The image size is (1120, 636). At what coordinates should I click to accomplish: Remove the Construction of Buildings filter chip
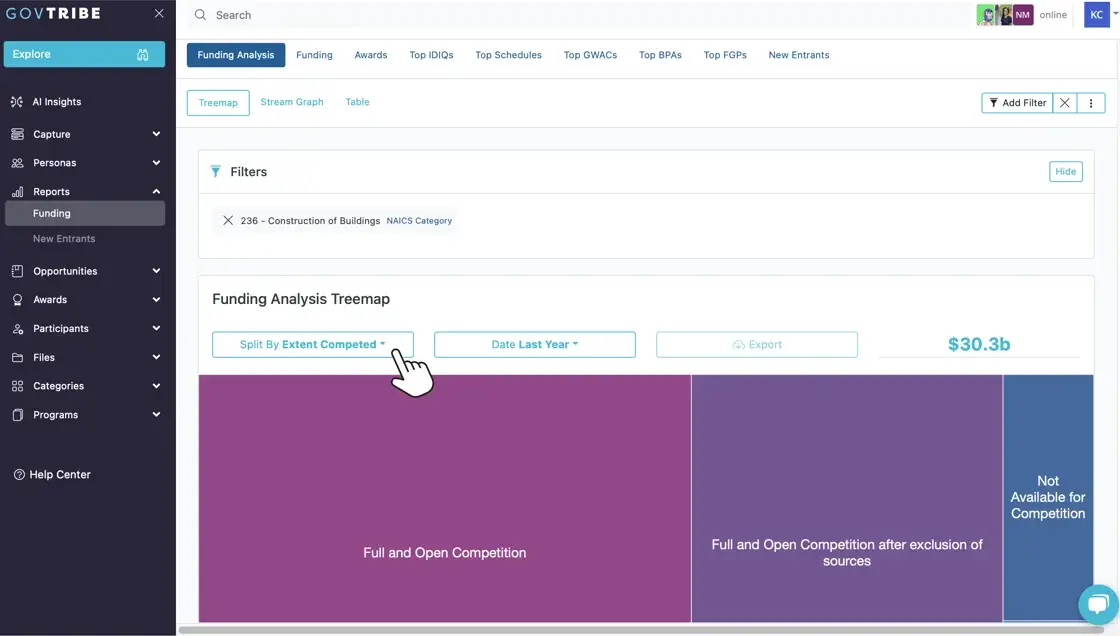coord(228,220)
